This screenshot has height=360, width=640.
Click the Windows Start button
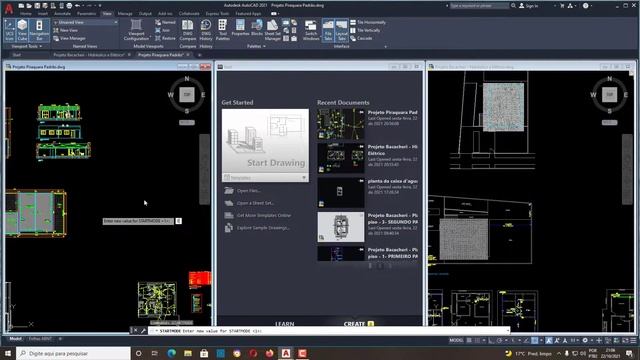click(8, 353)
